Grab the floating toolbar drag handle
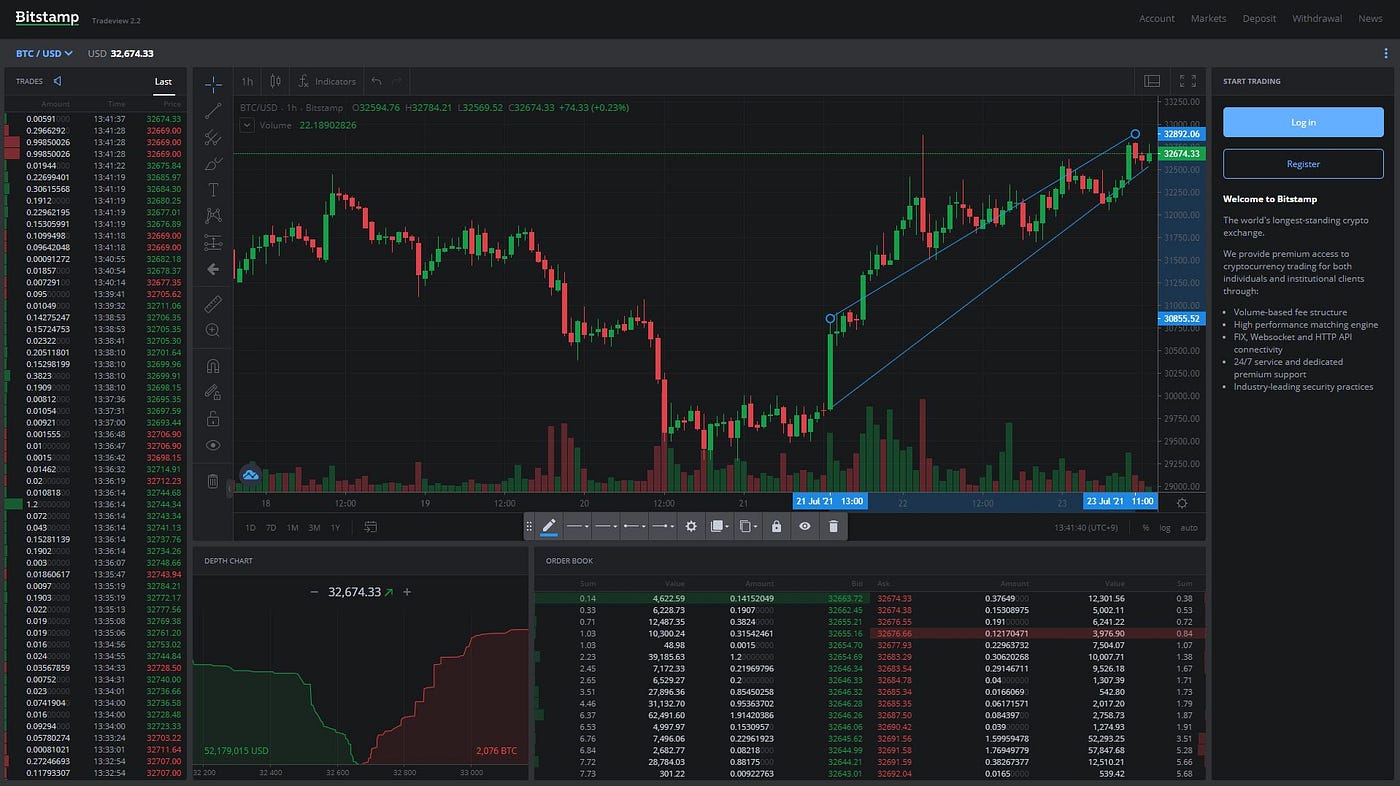The width and height of the screenshot is (1400, 786). [529, 526]
